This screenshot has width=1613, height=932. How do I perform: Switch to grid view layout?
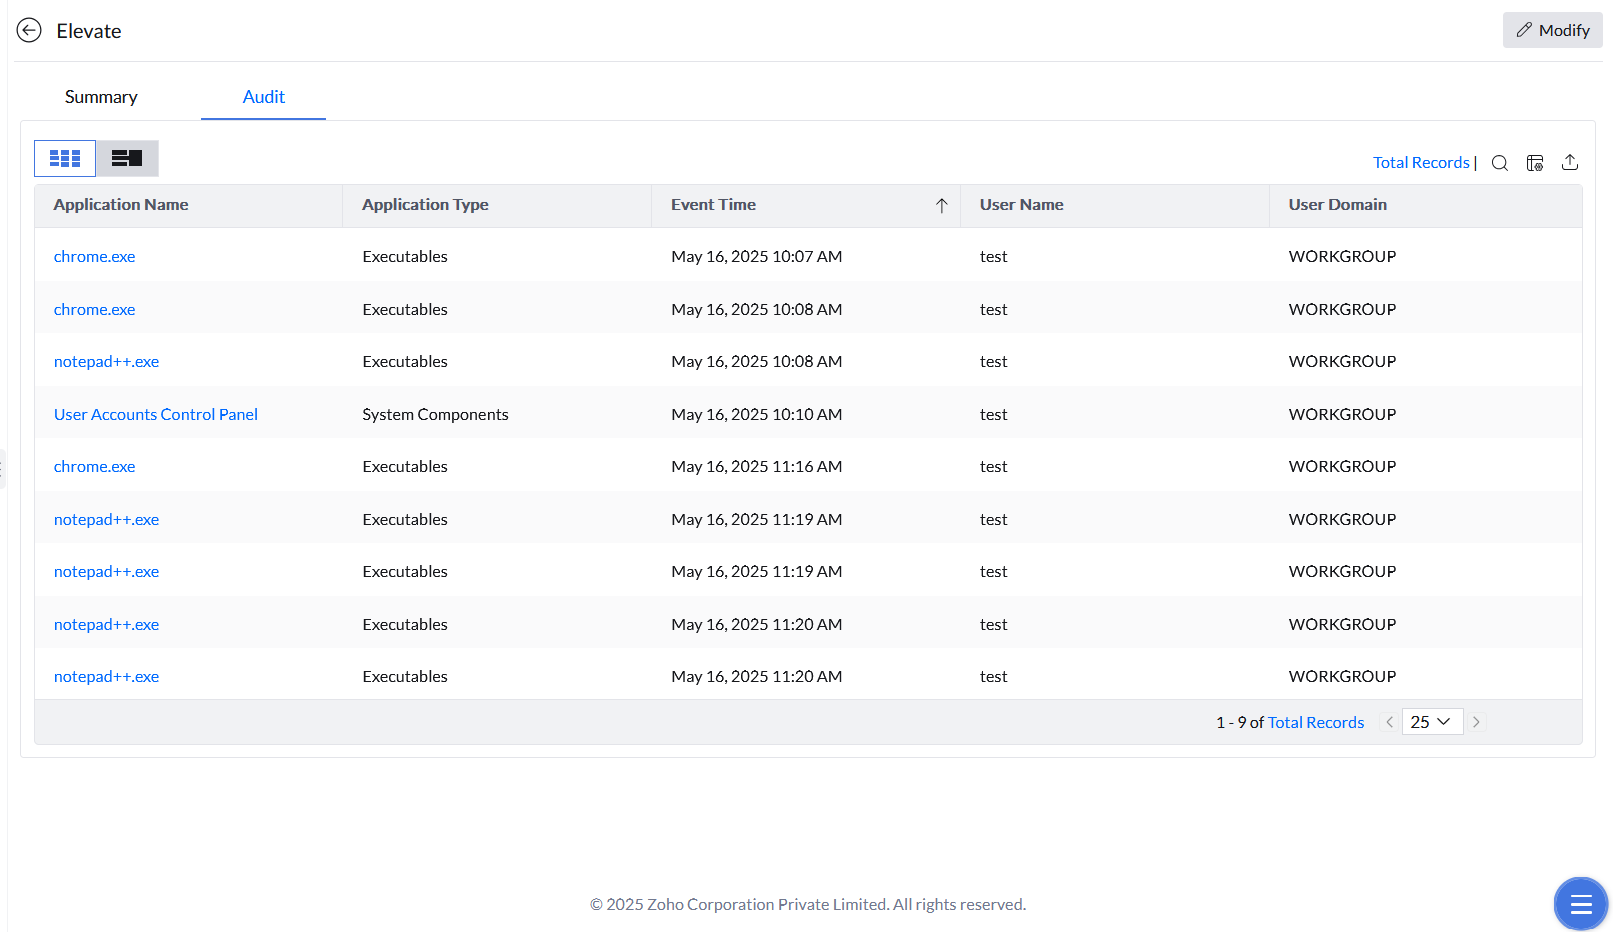coord(64,158)
